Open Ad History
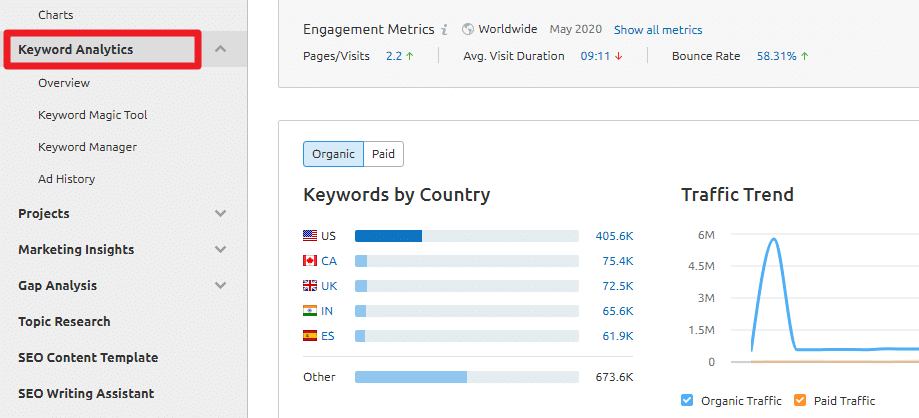This screenshot has height=418, width=919. click(66, 179)
